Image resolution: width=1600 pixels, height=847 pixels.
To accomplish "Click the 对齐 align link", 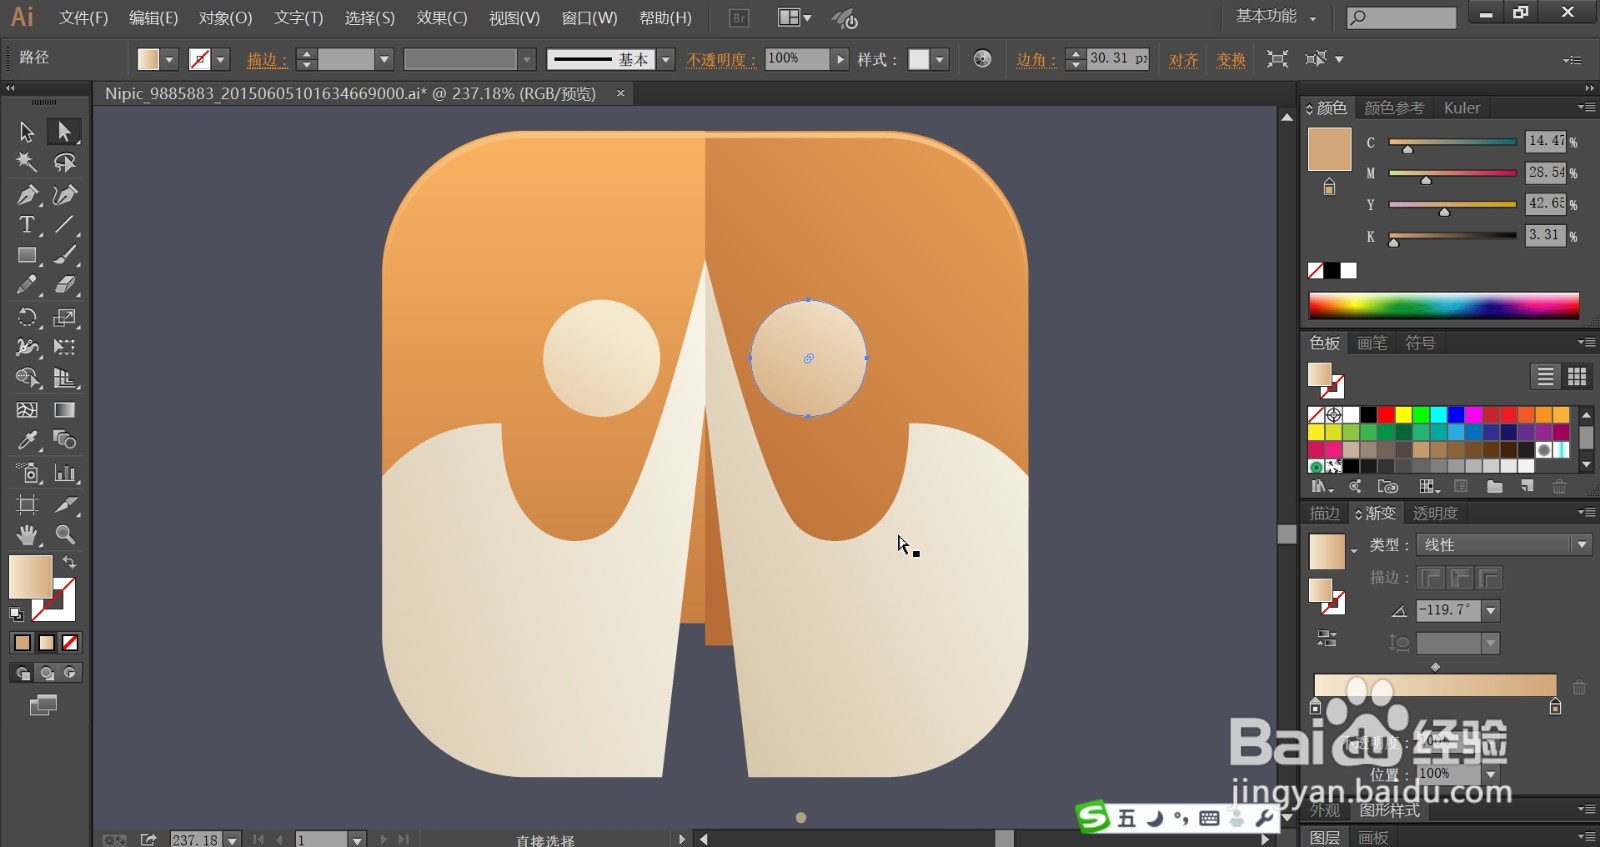I will click(1184, 60).
